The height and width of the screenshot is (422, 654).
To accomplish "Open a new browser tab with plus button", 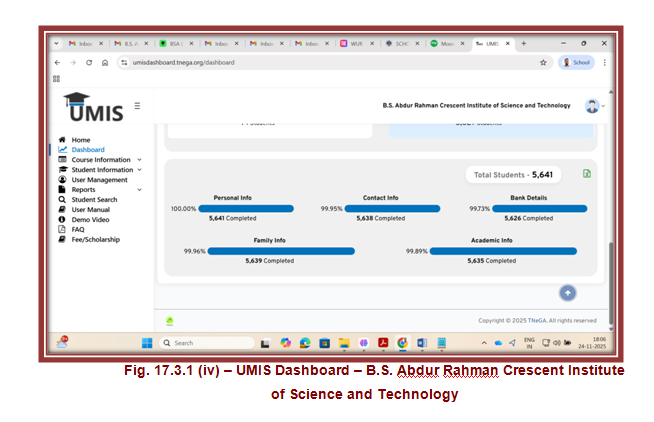I will coord(523,43).
